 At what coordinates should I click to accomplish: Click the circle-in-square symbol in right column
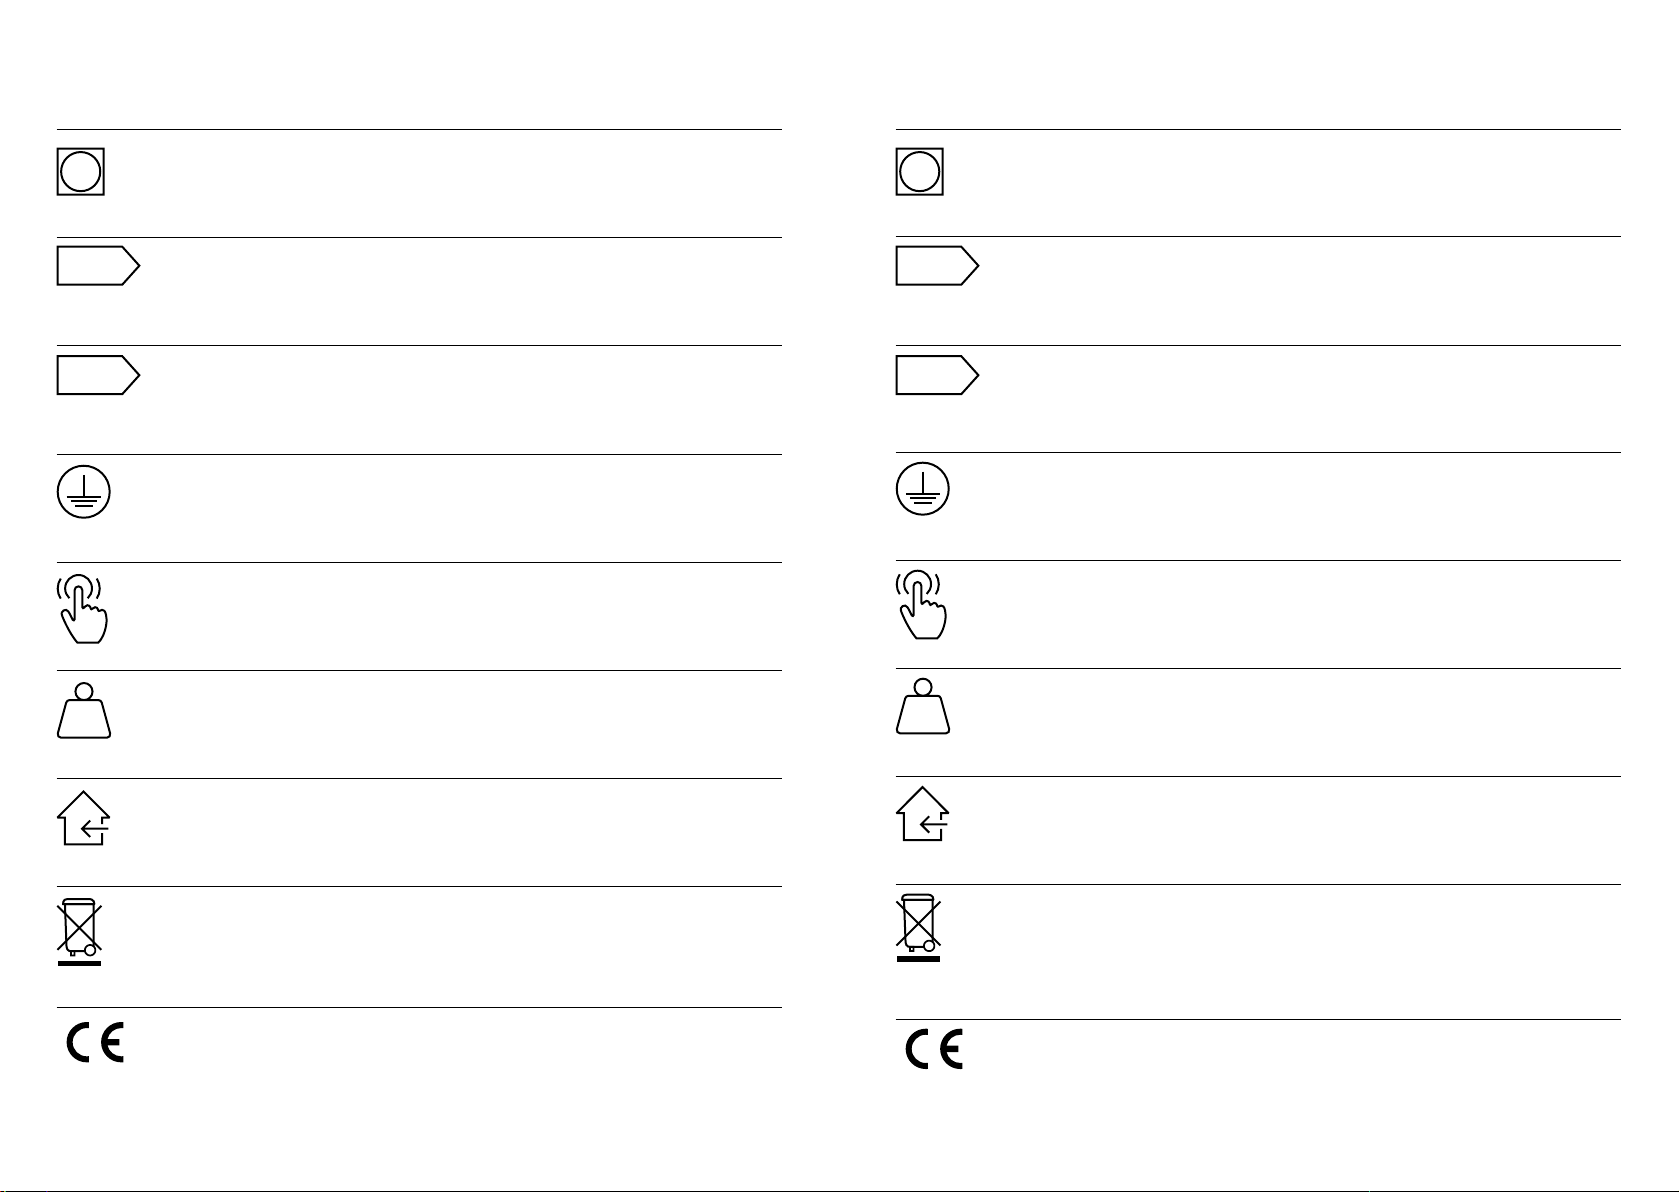[x=919, y=172]
